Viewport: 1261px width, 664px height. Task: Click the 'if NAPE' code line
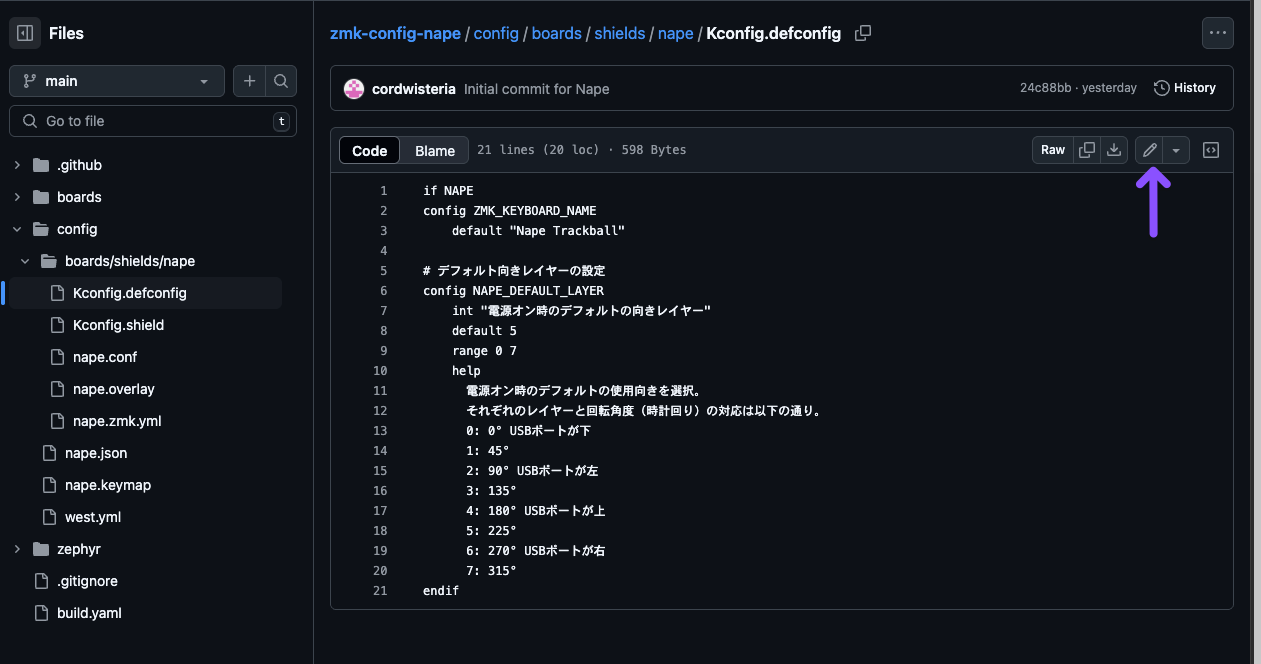point(448,191)
